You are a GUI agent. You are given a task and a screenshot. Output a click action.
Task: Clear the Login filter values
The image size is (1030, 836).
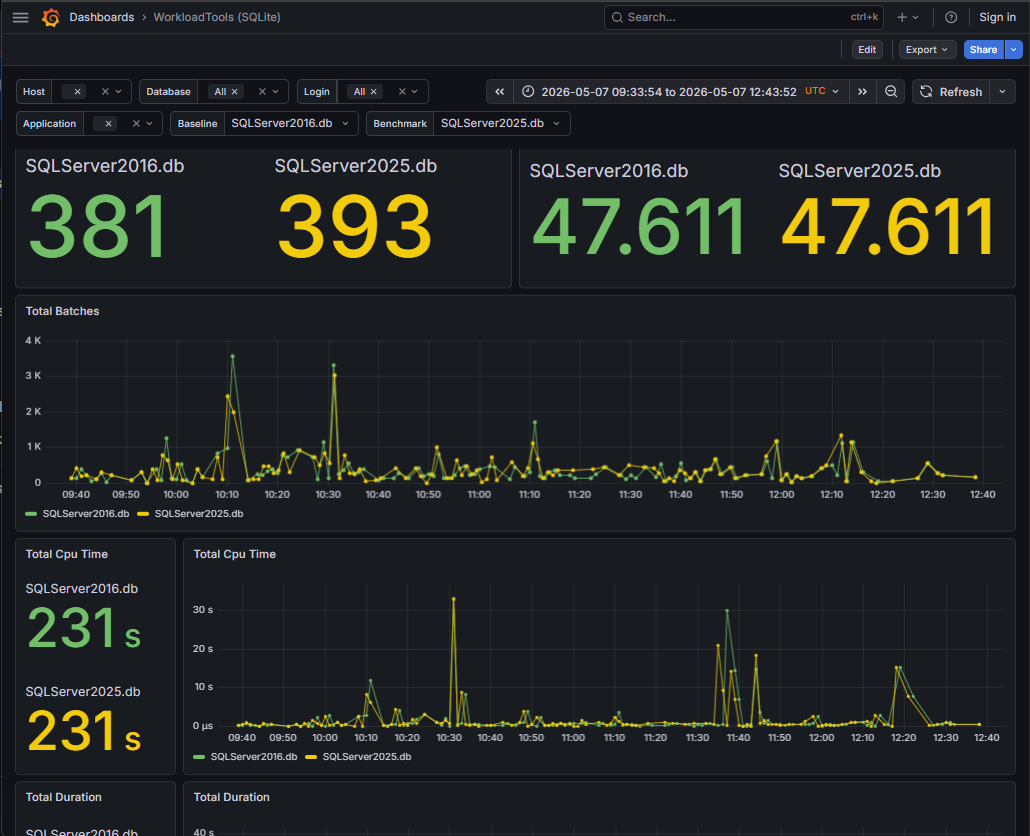click(402, 92)
